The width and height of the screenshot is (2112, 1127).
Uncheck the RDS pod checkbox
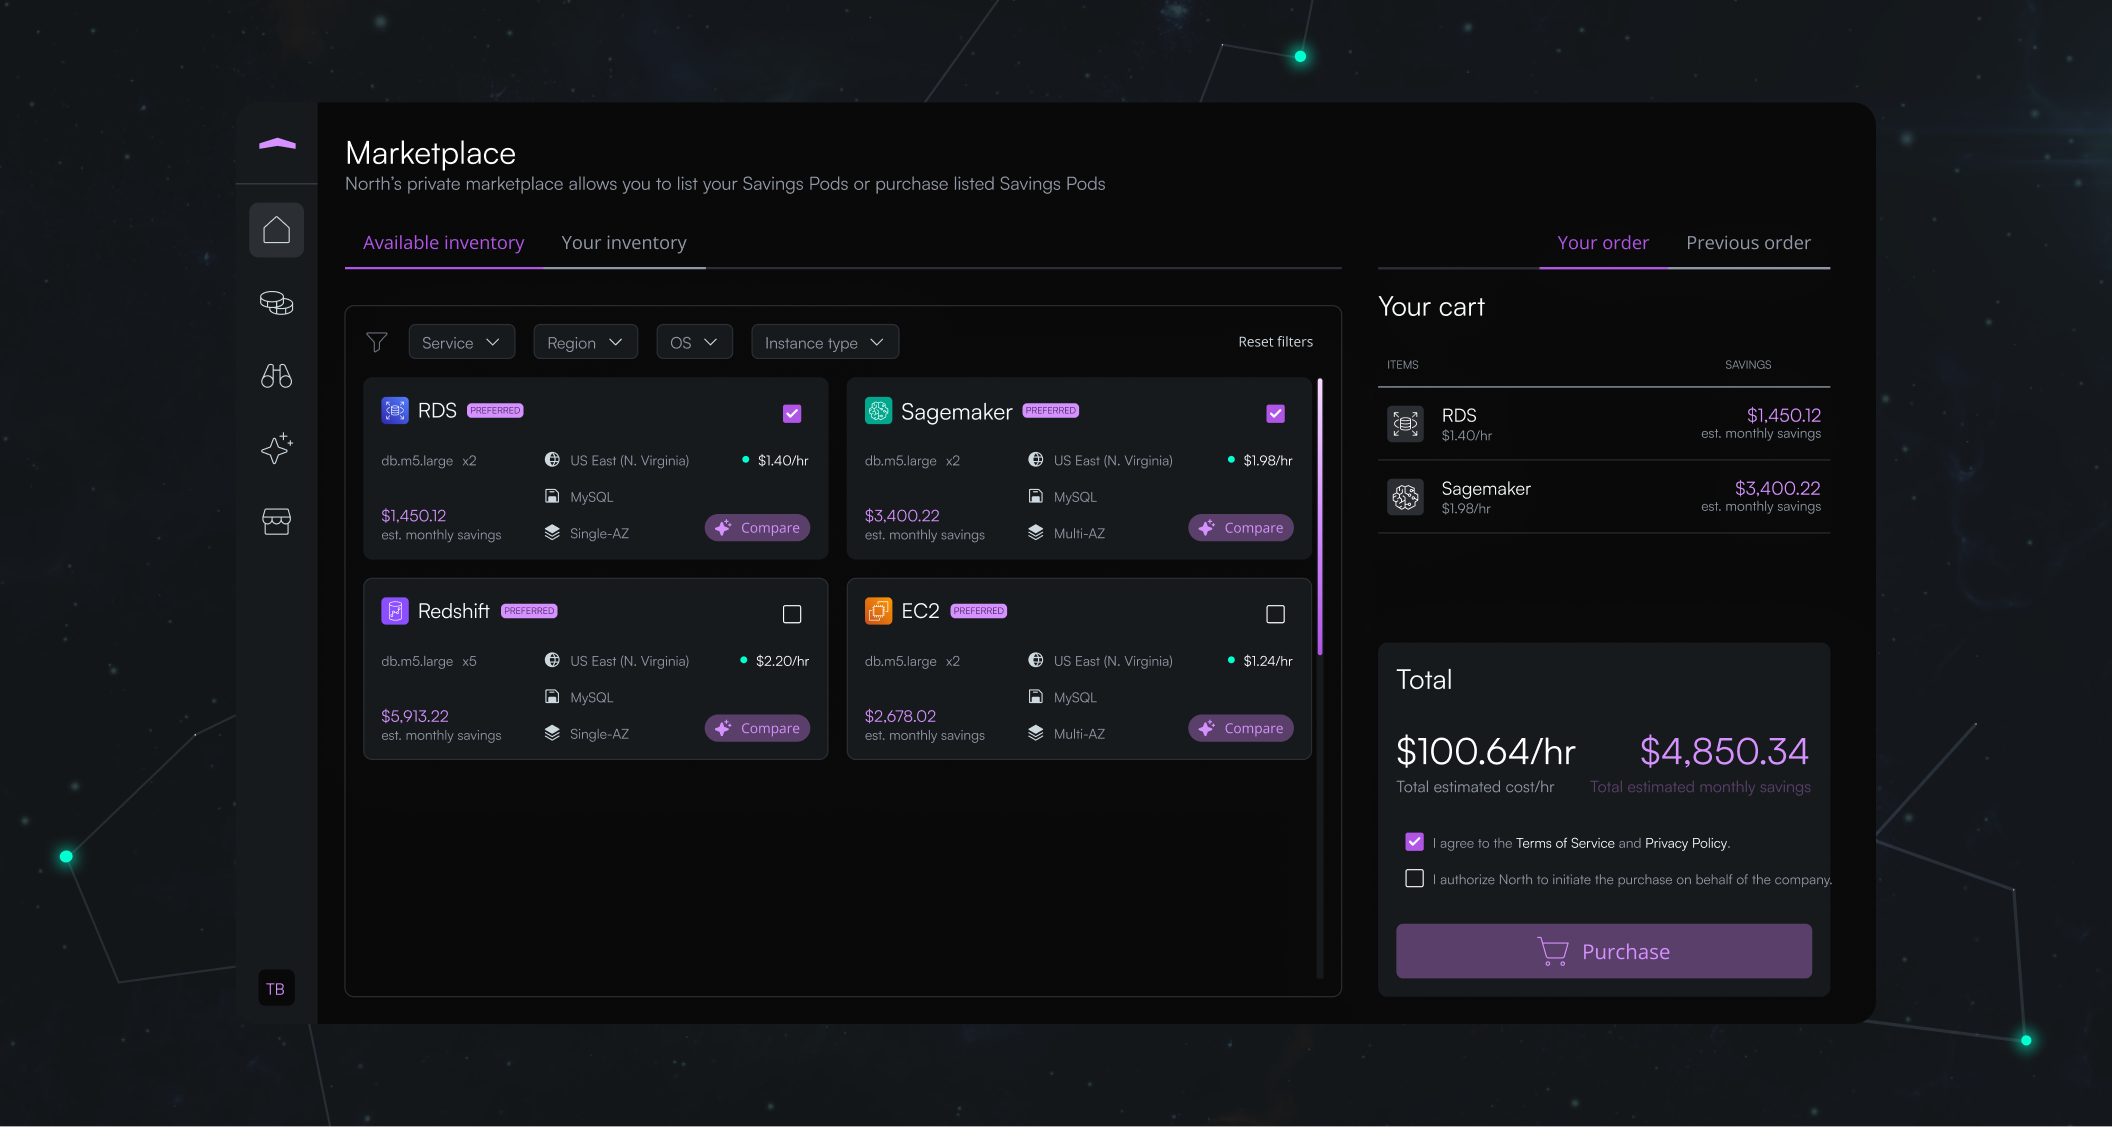(x=792, y=413)
